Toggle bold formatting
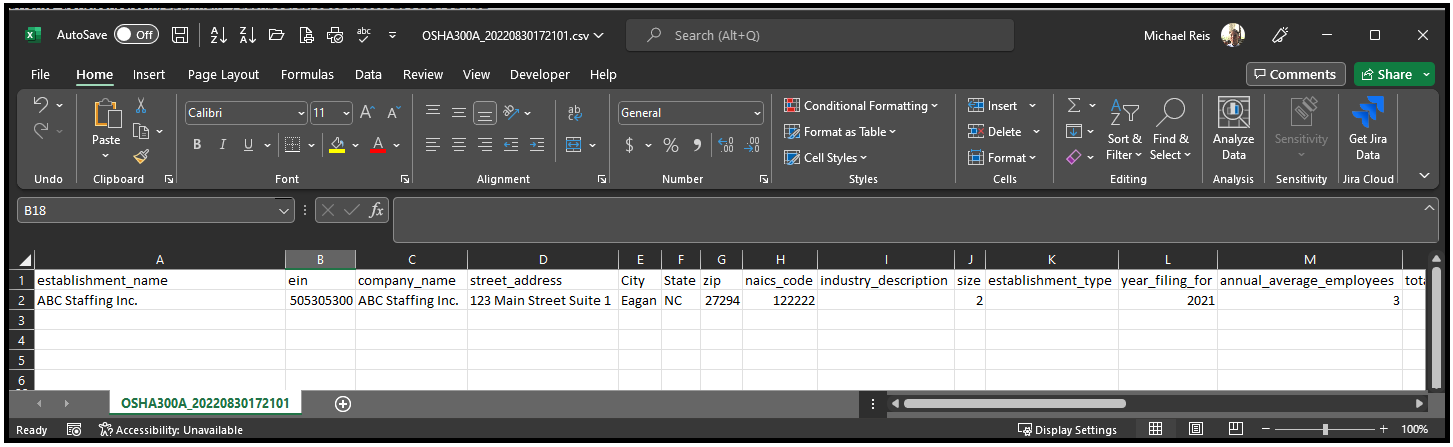Screen dimensions: 1453x447 click(197, 145)
